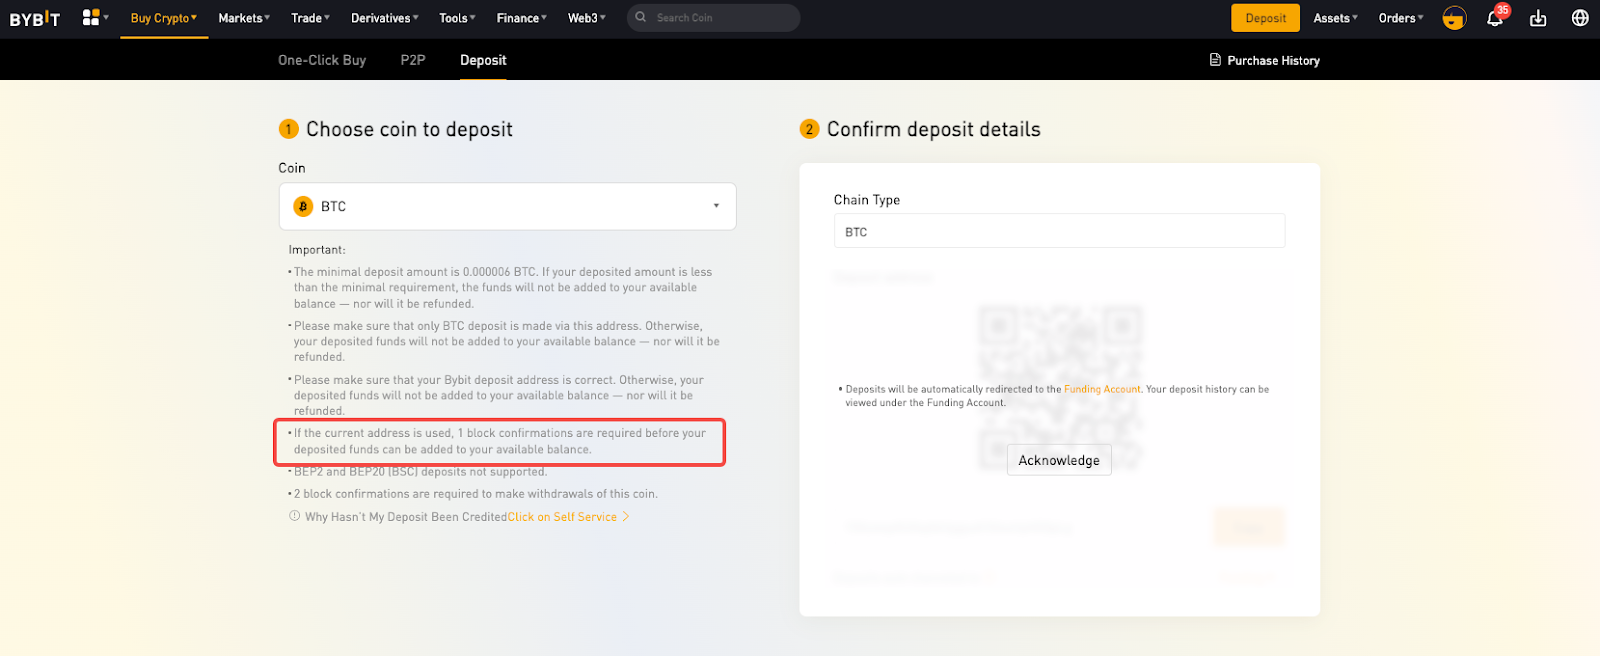
Task: Open the Click on Self Service link
Action: (x=562, y=517)
